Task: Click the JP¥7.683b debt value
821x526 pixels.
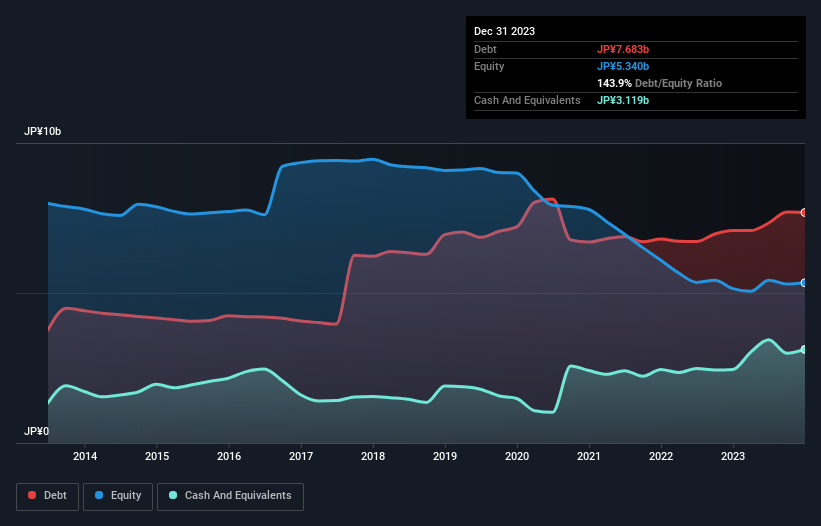Action: [x=623, y=49]
